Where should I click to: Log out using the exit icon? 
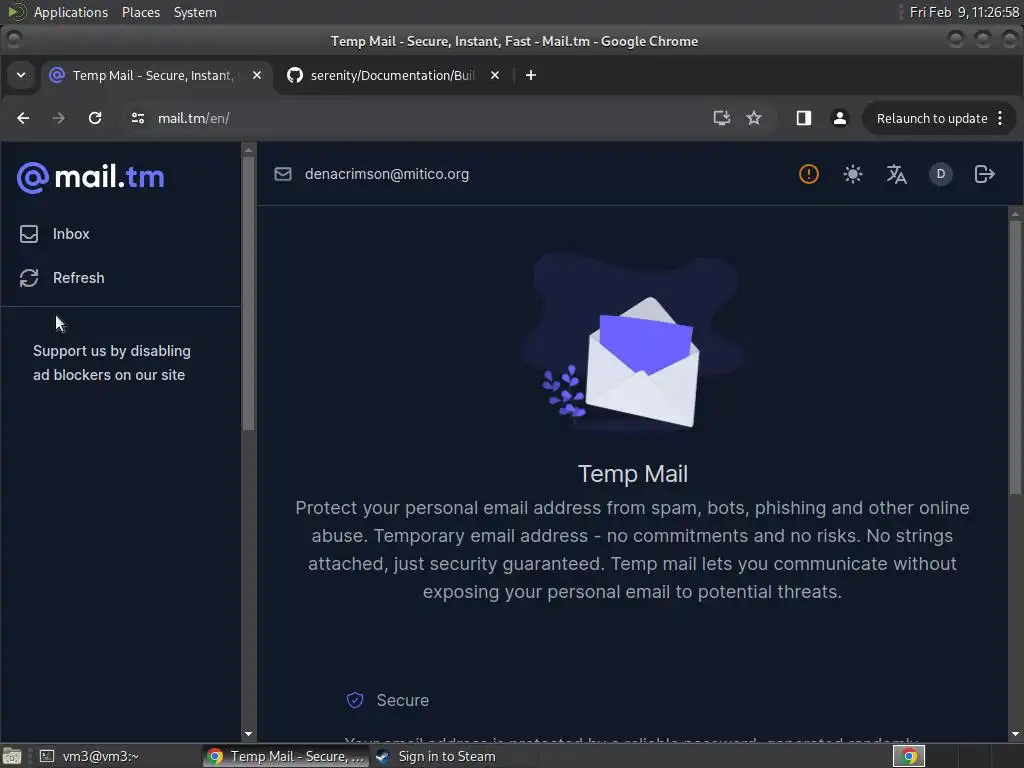click(984, 174)
